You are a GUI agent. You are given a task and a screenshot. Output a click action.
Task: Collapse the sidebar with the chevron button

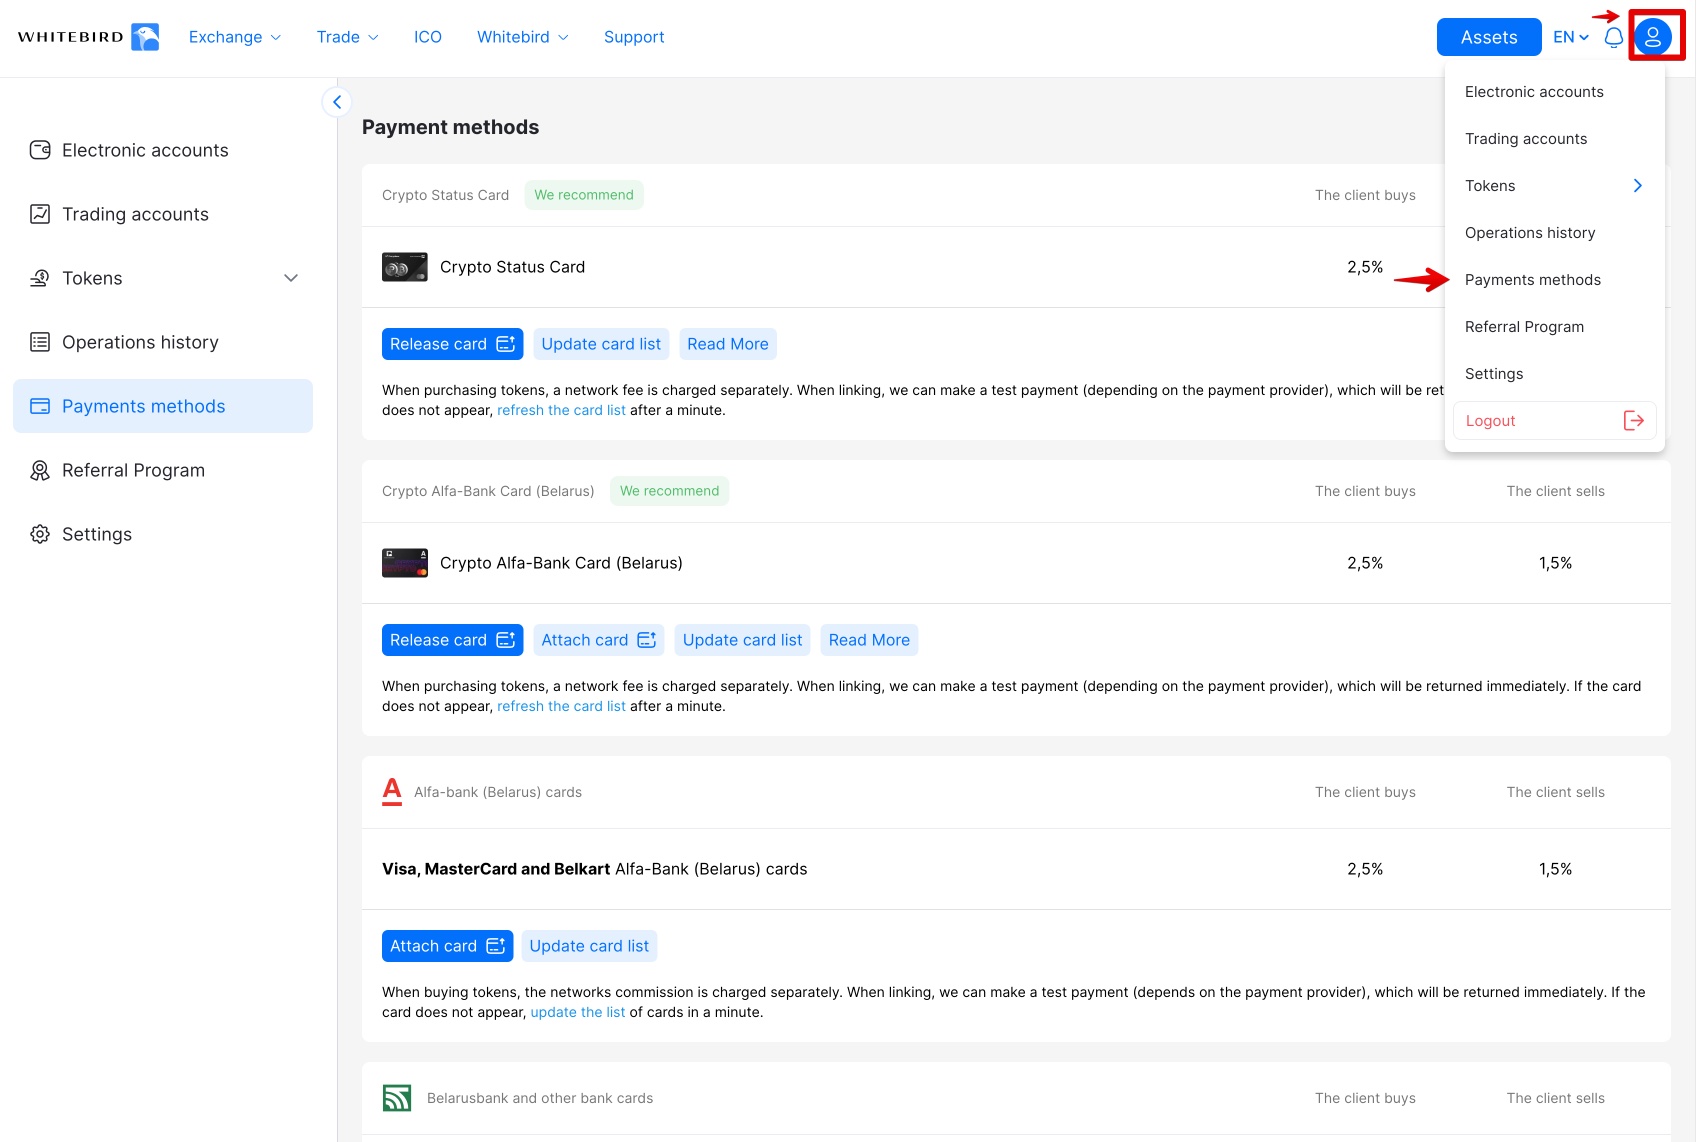coord(337,102)
